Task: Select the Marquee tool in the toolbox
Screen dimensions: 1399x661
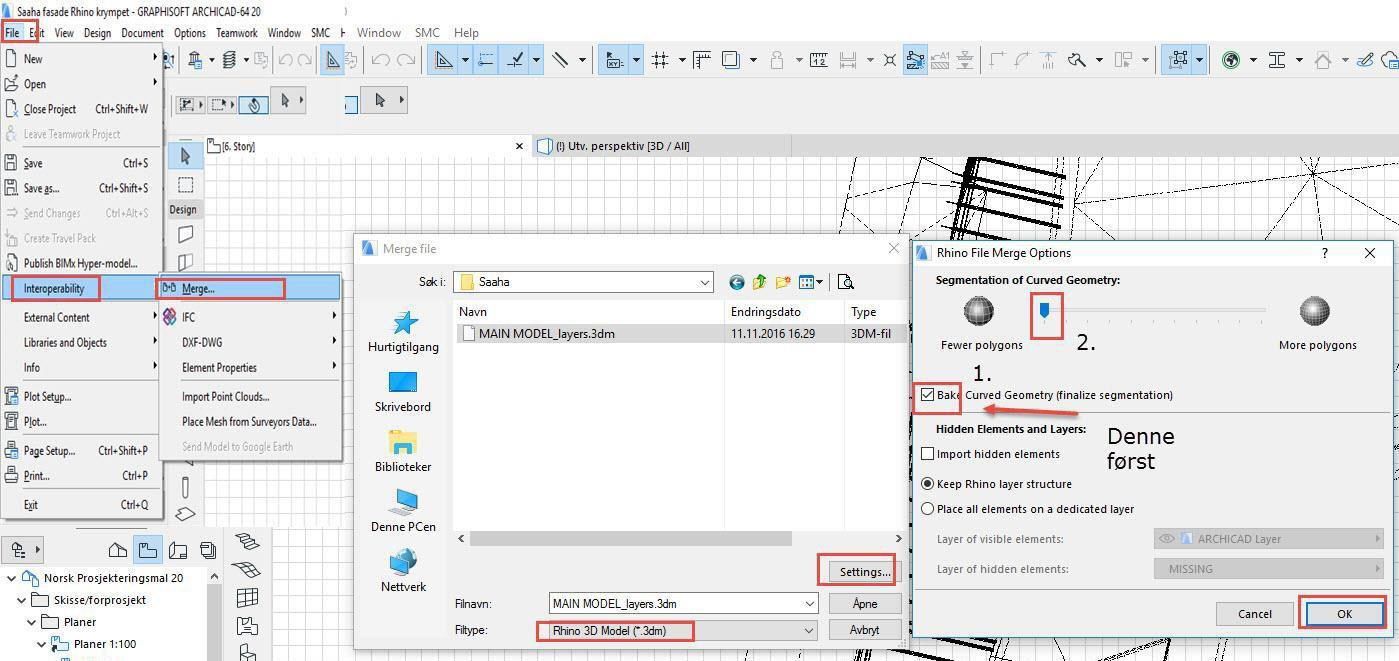Action: pos(185,185)
